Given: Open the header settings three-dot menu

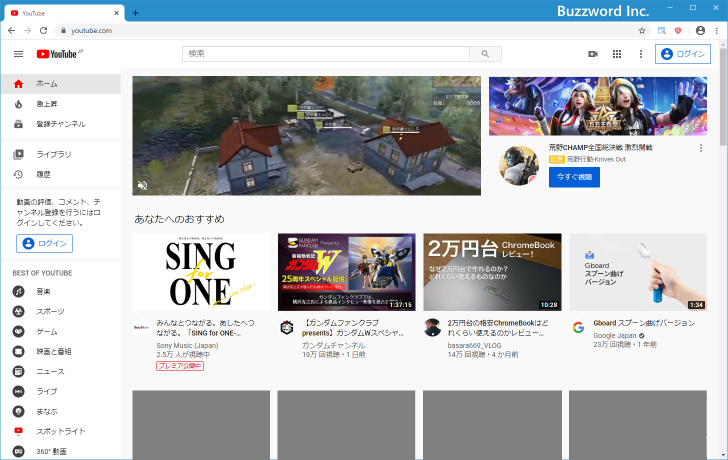Looking at the screenshot, I should pyautogui.click(x=641, y=54).
